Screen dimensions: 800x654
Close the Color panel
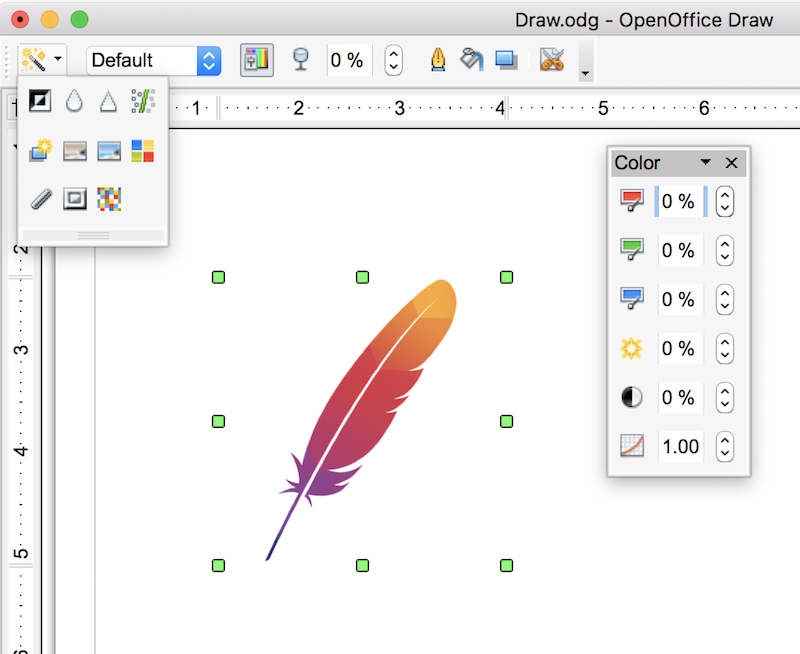[x=731, y=162]
